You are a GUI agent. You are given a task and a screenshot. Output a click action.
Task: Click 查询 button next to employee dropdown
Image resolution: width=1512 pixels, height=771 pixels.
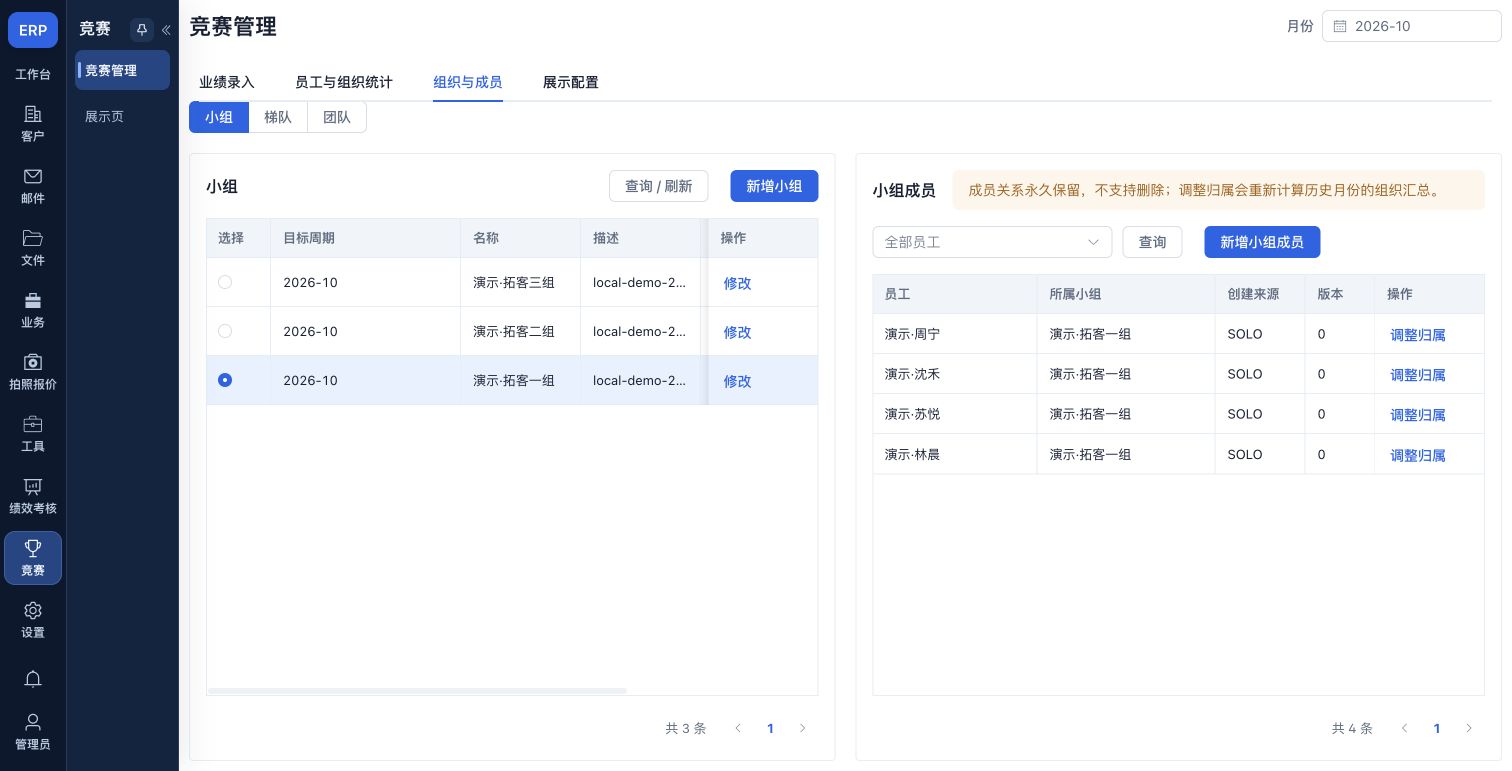(x=1152, y=242)
